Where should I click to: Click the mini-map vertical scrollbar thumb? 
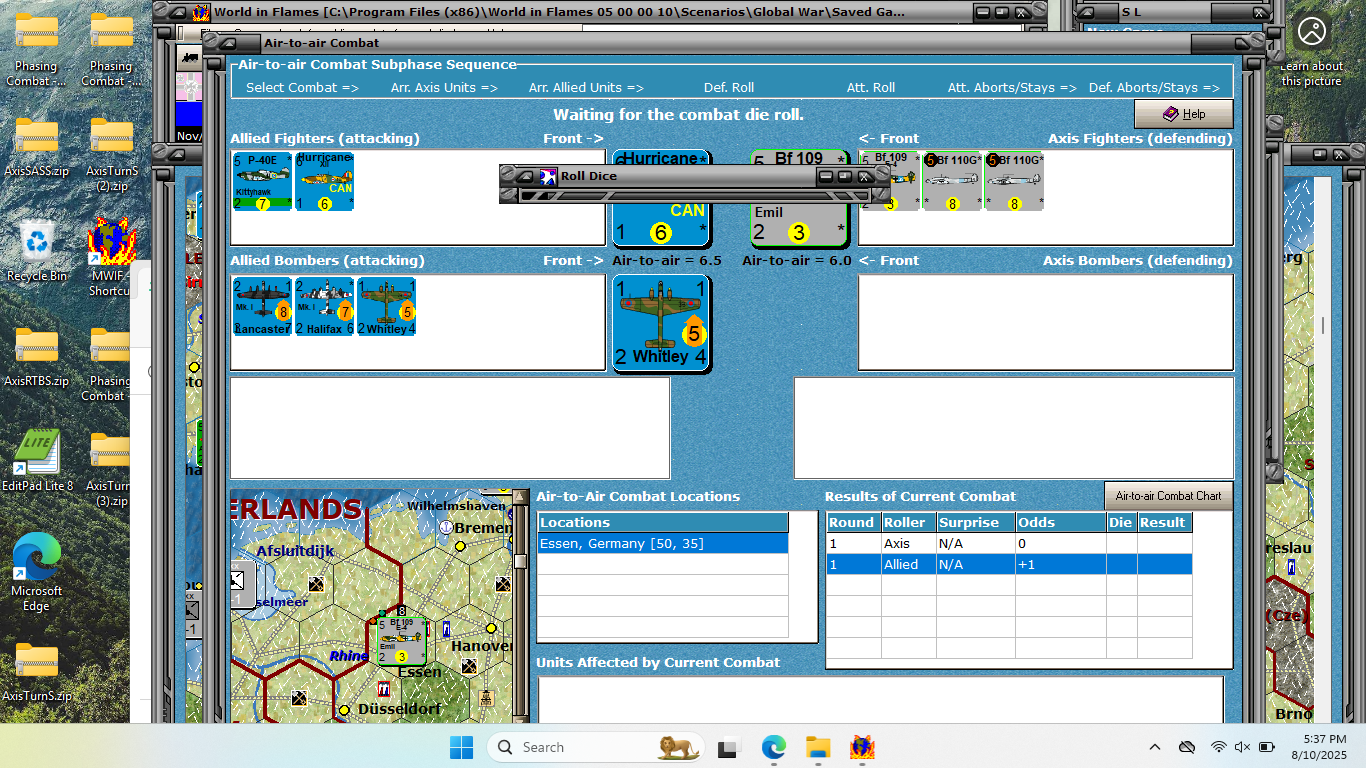520,560
